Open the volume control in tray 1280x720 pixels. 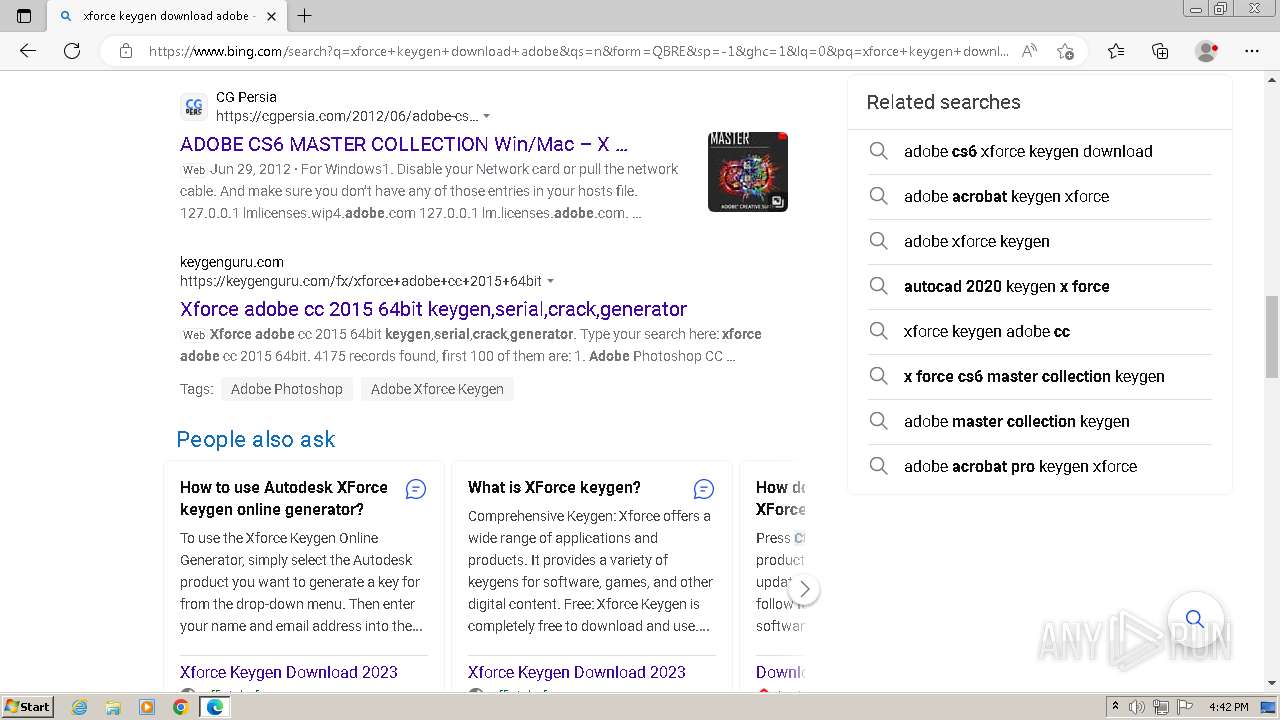pos(1137,707)
